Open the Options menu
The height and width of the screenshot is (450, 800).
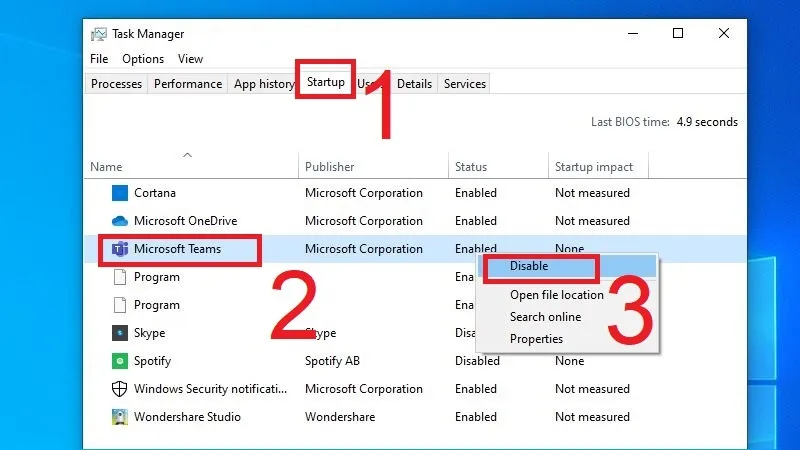click(x=143, y=59)
